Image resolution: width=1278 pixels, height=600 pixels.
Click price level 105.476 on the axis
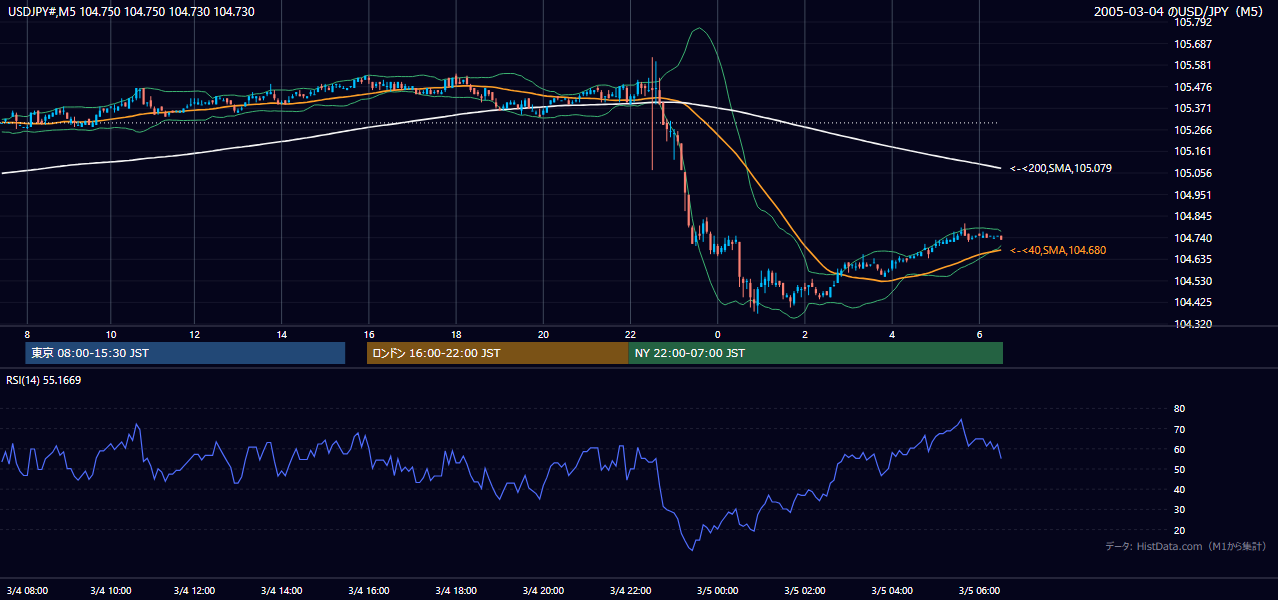tap(1192, 87)
